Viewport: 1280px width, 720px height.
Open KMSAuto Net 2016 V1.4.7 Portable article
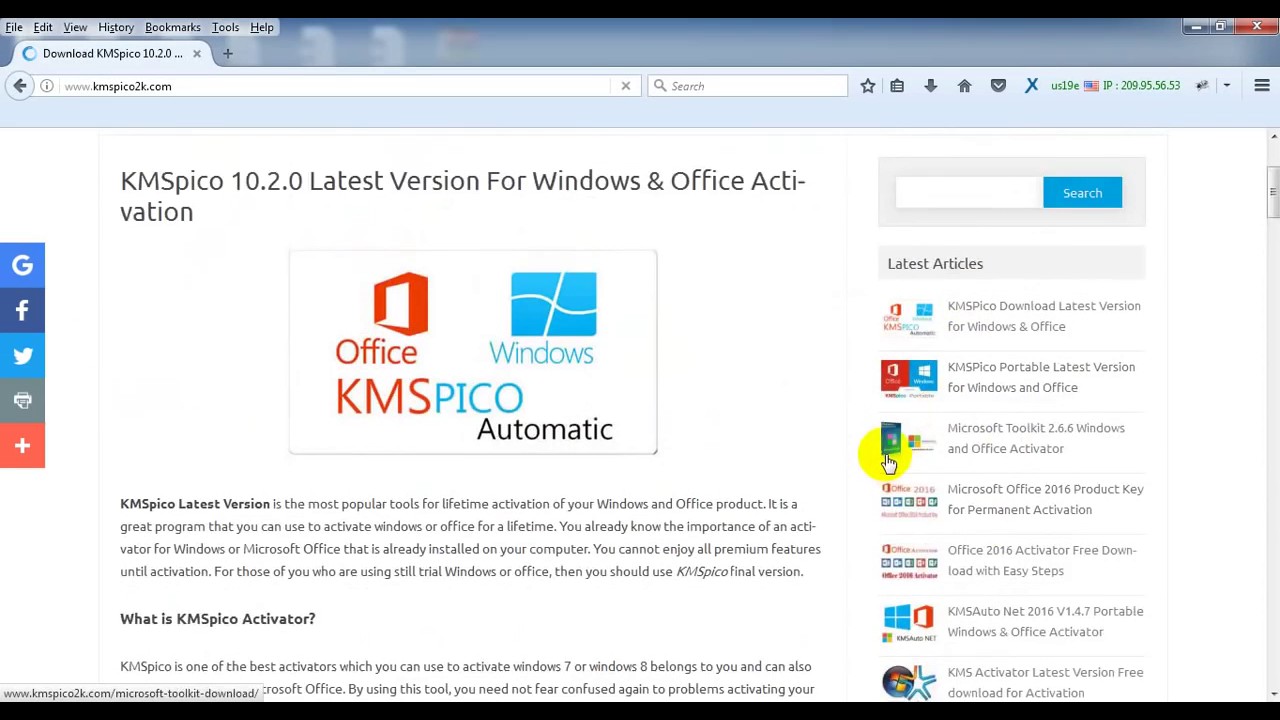1045,621
